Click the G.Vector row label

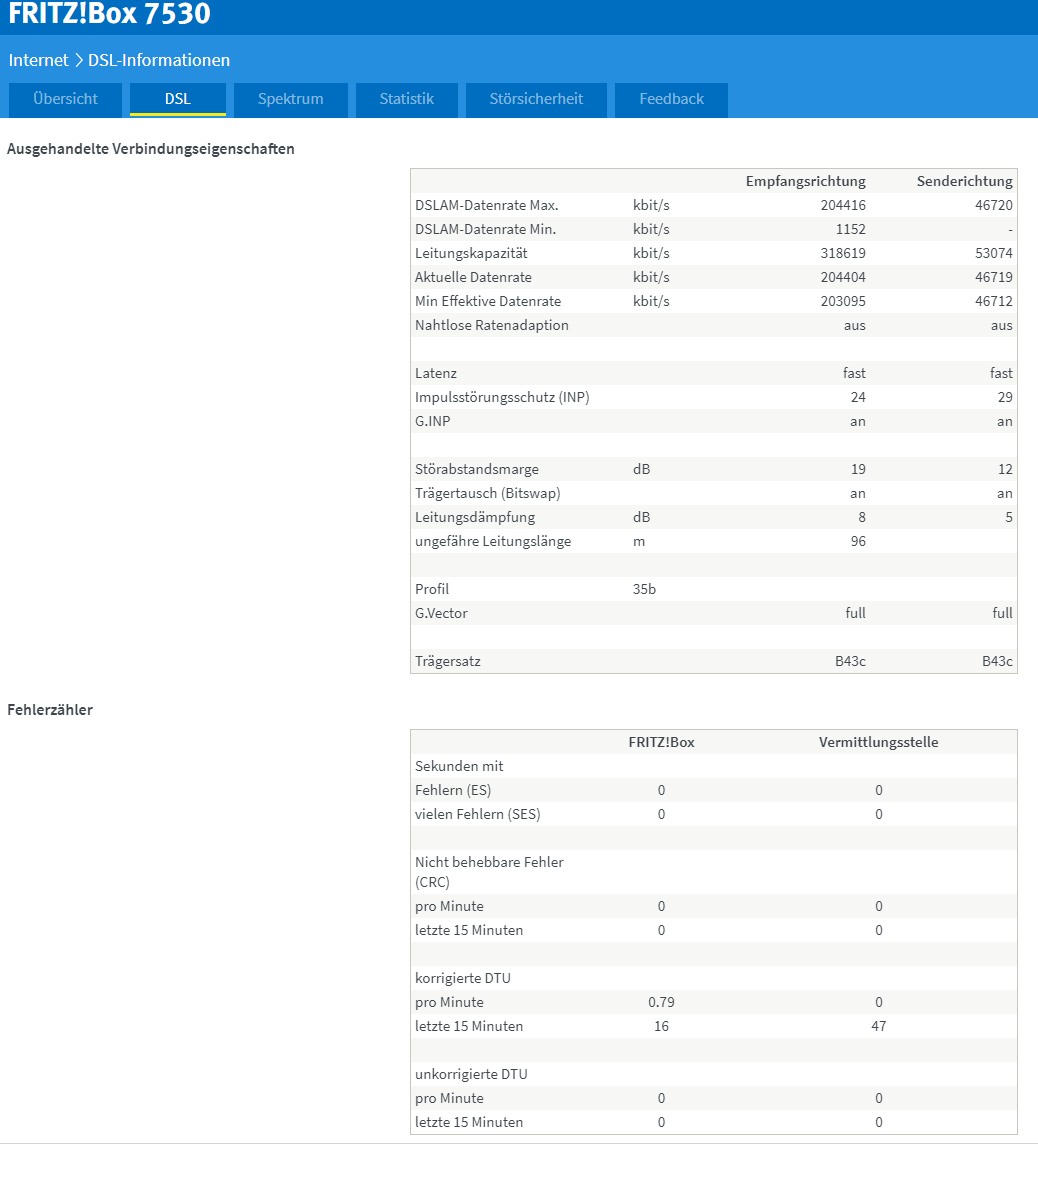tap(441, 613)
